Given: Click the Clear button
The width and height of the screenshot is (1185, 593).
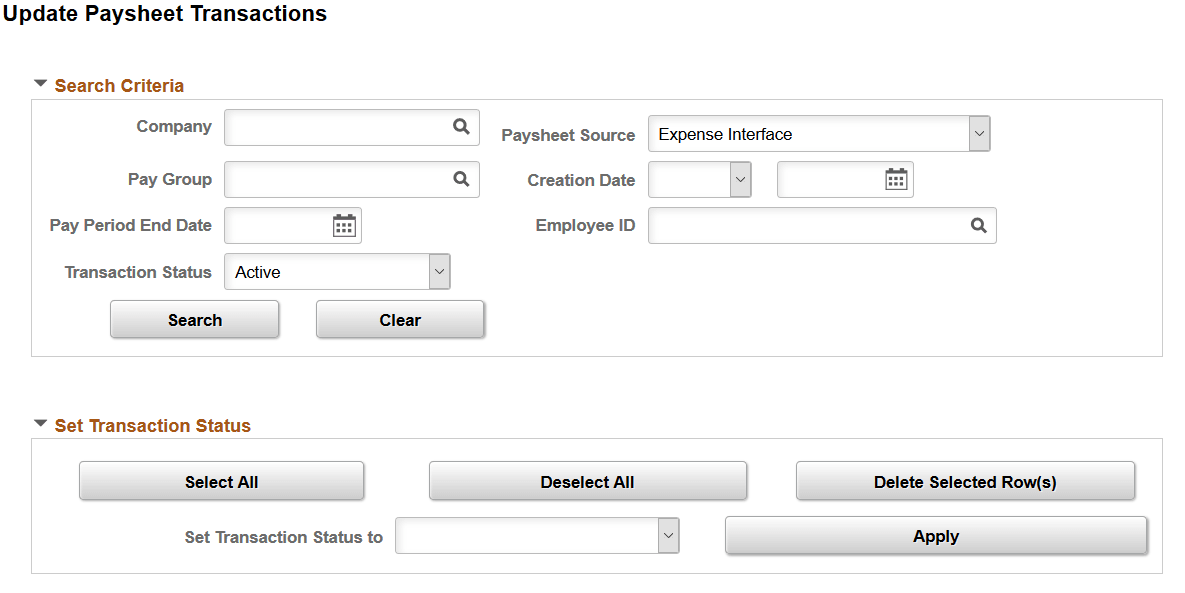Looking at the screenshot, I should 400,319.
